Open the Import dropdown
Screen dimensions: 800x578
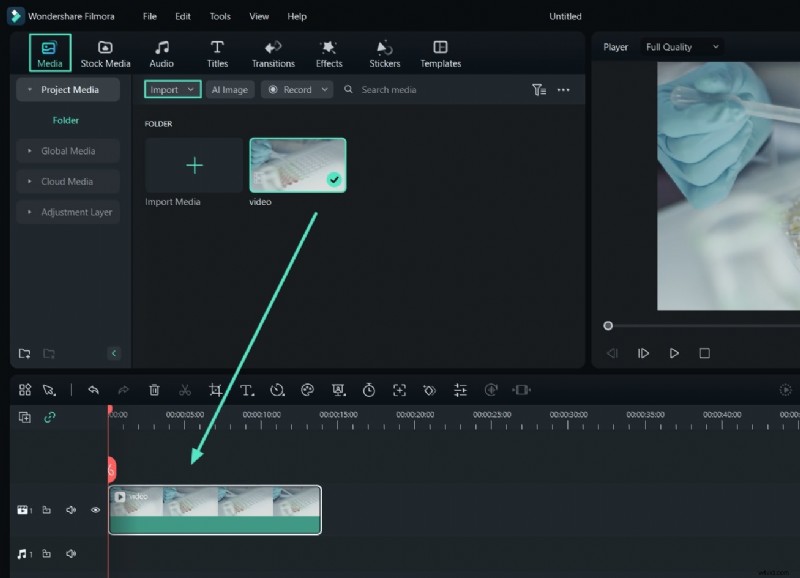point(171,90)
